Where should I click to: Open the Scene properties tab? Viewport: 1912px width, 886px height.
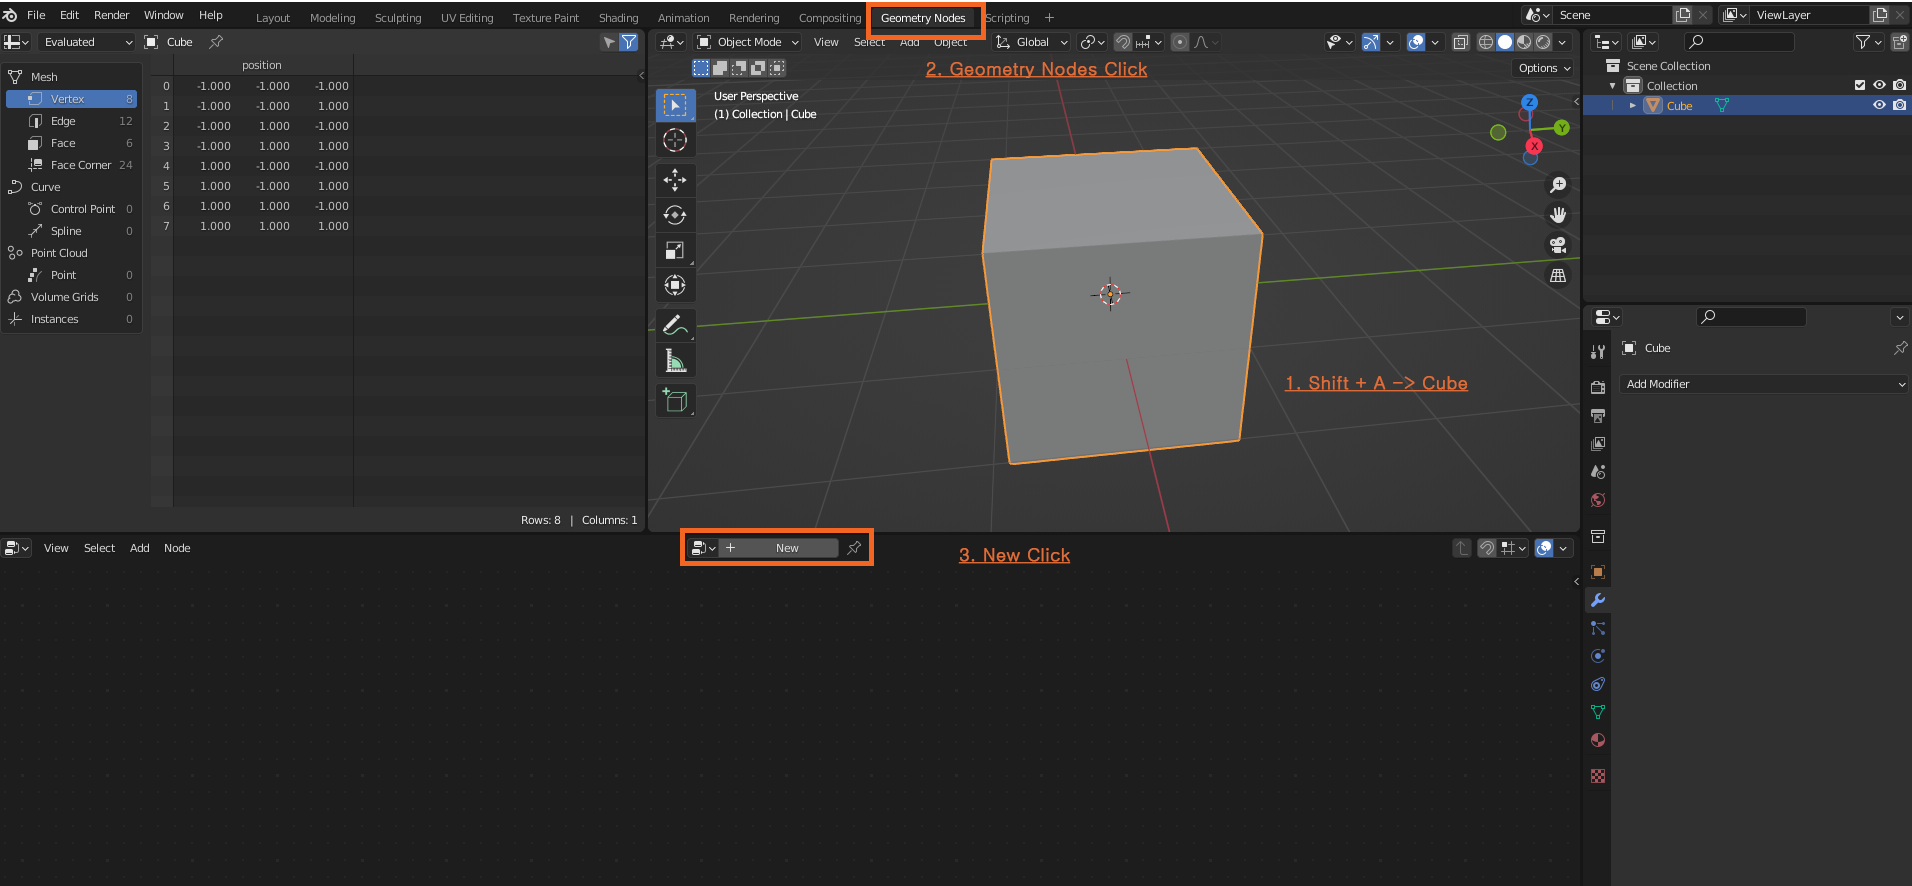1598,471
